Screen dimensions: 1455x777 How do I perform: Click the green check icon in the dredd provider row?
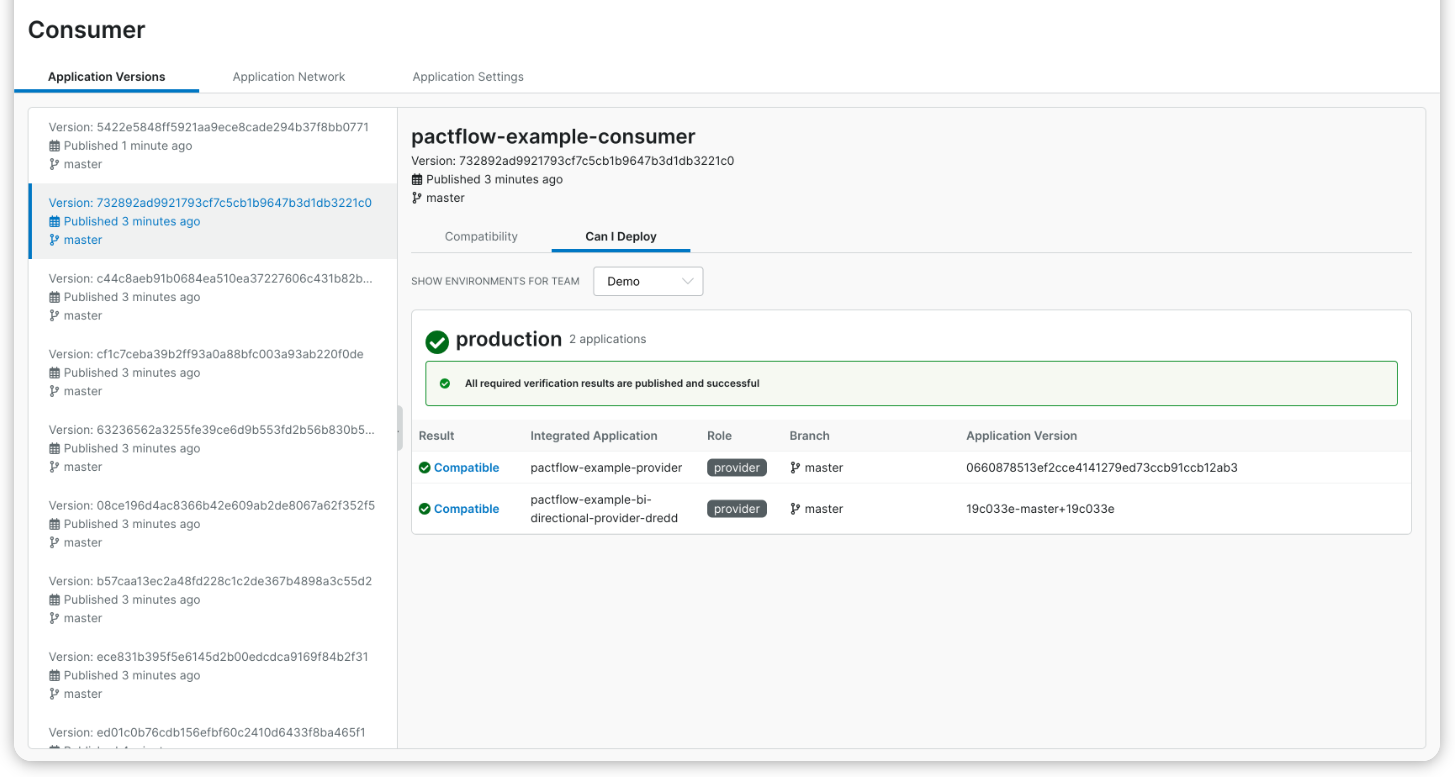pos(424,509)
